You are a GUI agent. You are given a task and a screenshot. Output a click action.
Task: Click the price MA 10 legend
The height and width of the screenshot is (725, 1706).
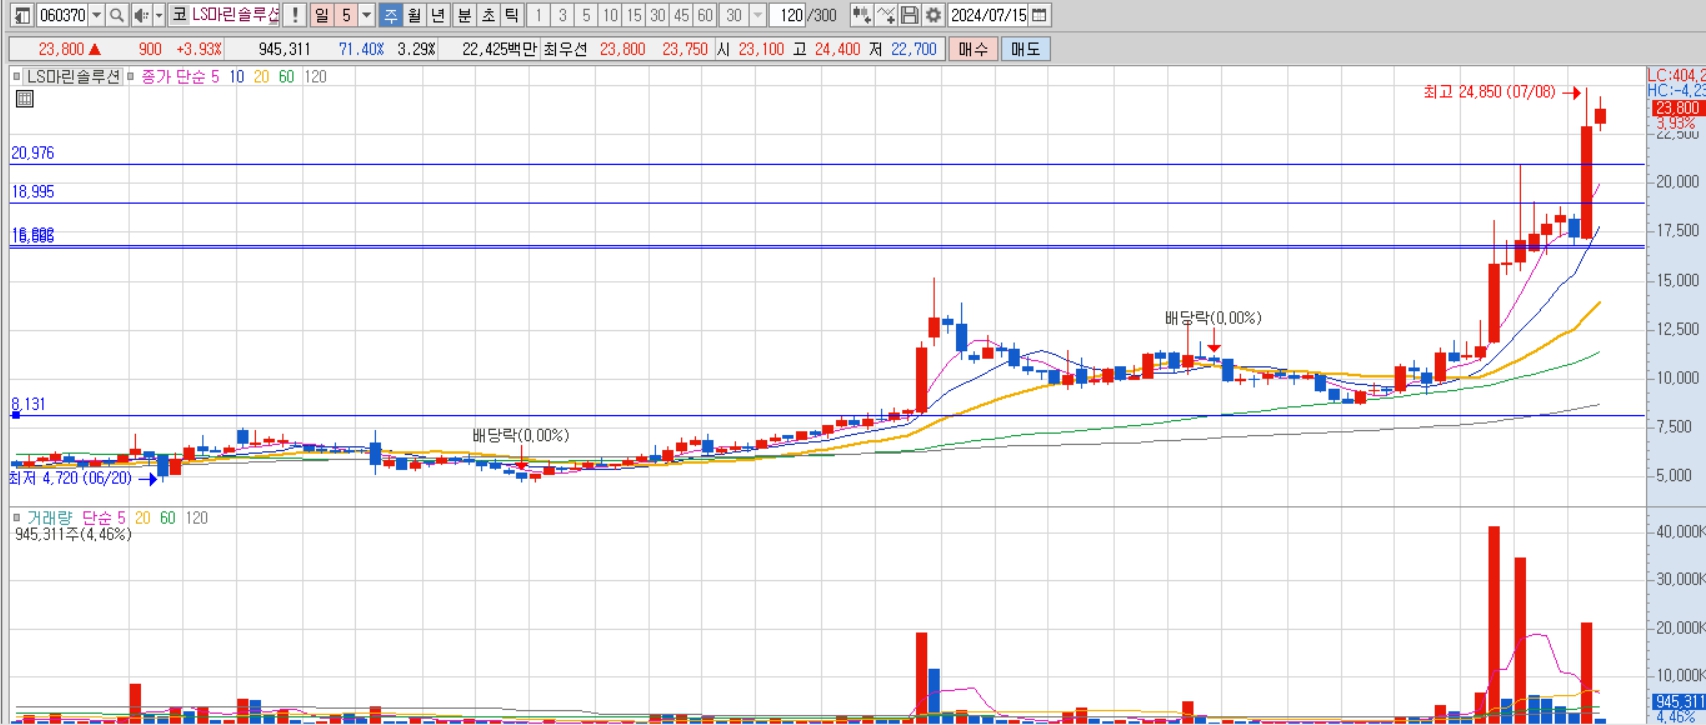pyautogui.click(x=236, y=76)
